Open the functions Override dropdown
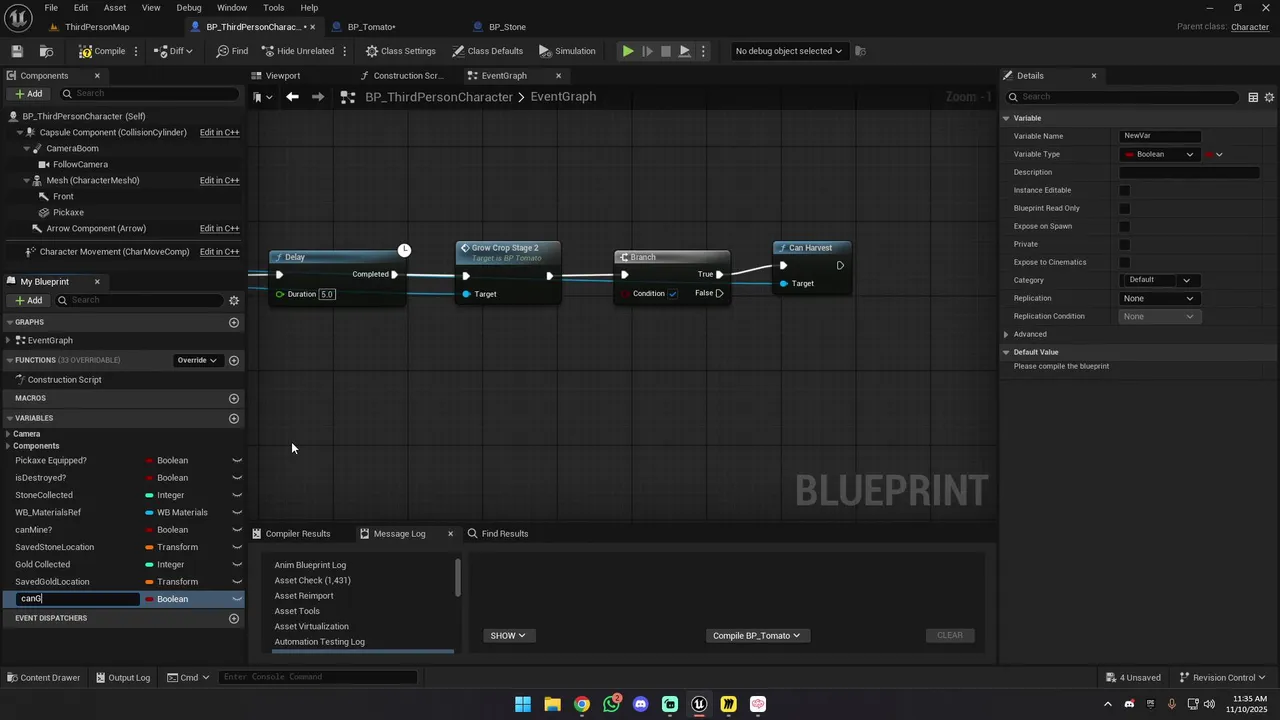Image resolution: width=1280 pixels, height=720 pixels. point(197,360)
